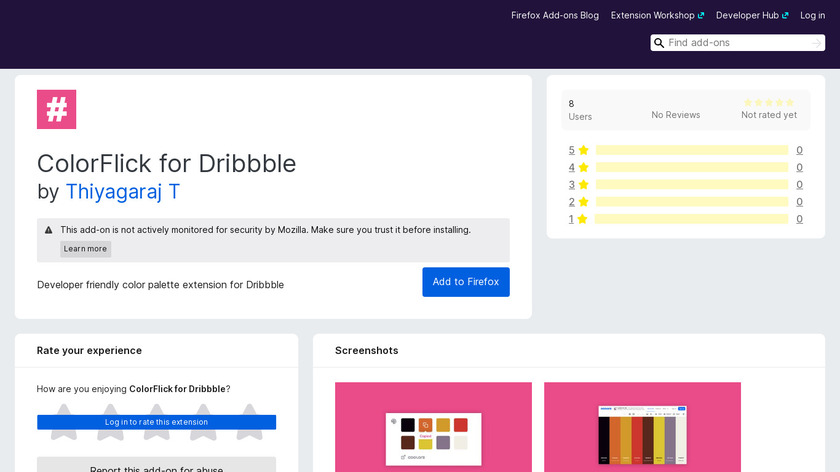The image size is (840, 472).
Task: Open one-star reviews via the 1 link
Action: click(571, 219)
